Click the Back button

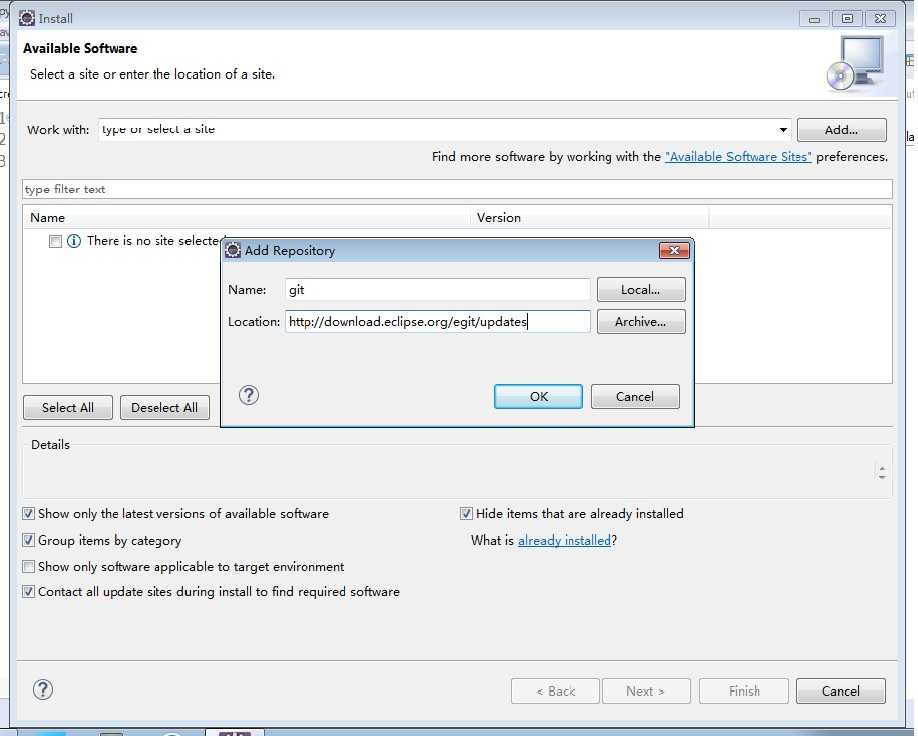tap(555, 691)
